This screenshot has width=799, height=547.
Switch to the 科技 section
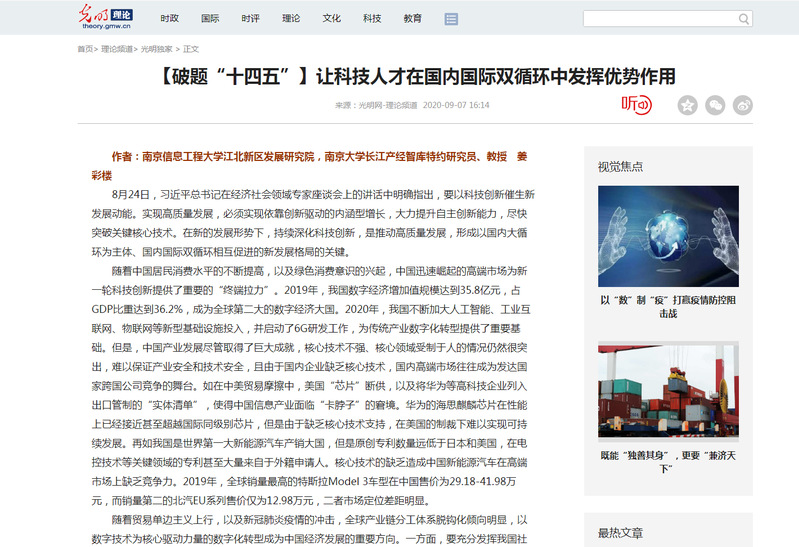click(372, 19)
